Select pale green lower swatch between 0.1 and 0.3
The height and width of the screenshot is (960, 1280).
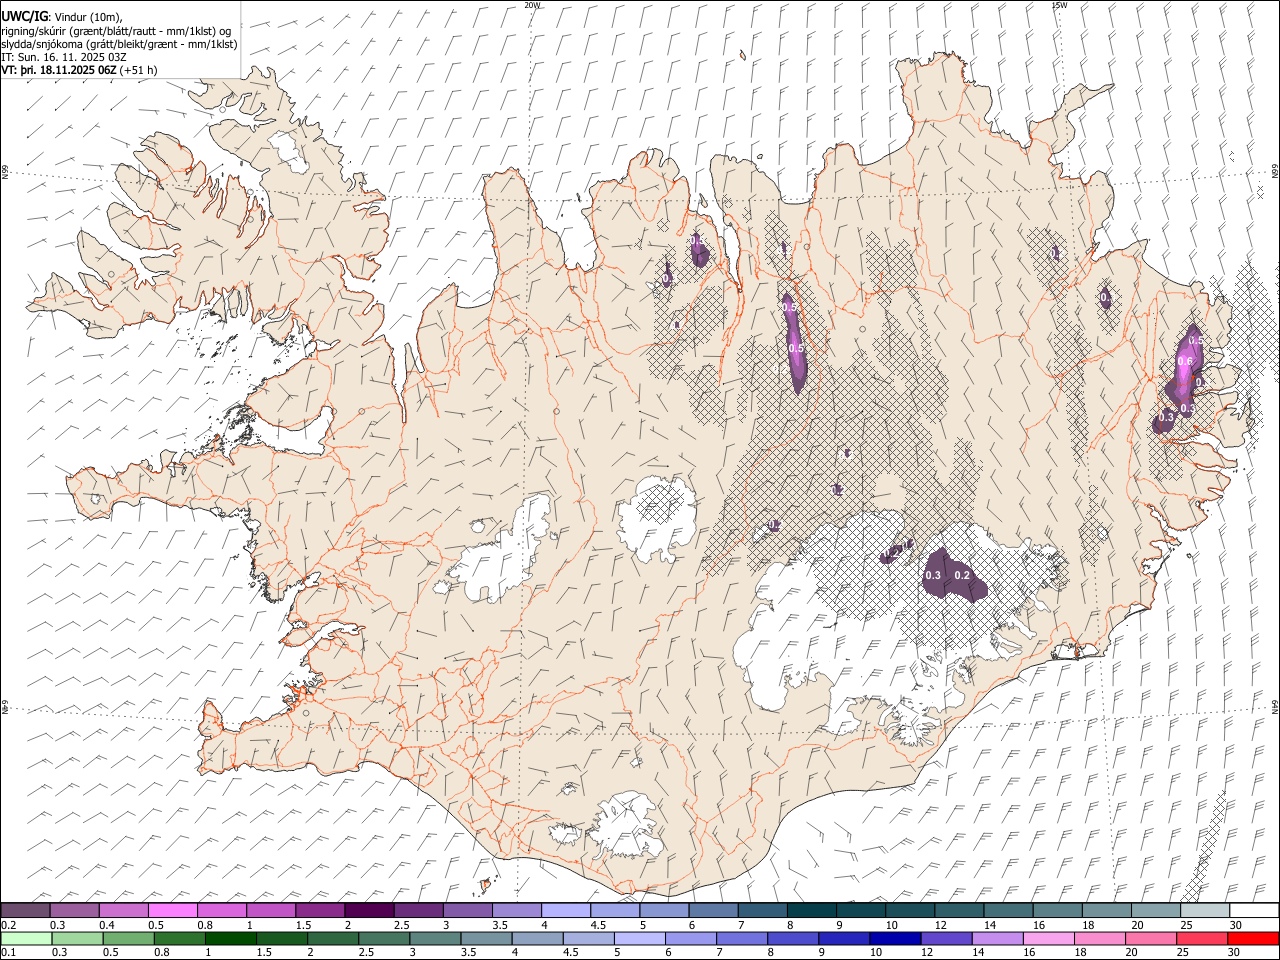[26, 938]
